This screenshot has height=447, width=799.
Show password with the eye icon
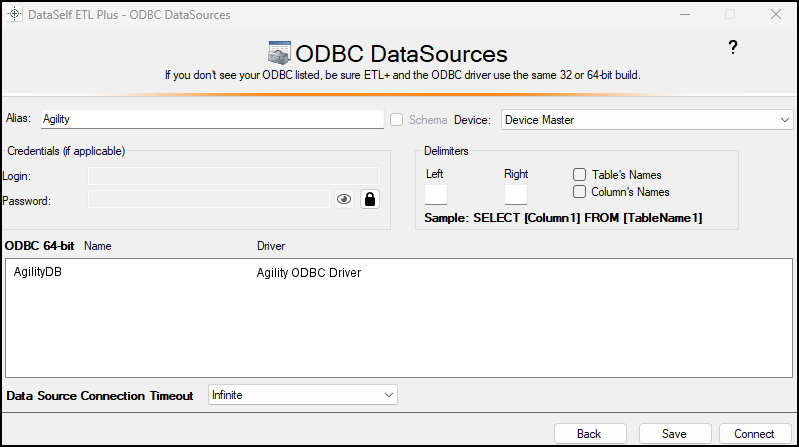click(x=344, y=199)
